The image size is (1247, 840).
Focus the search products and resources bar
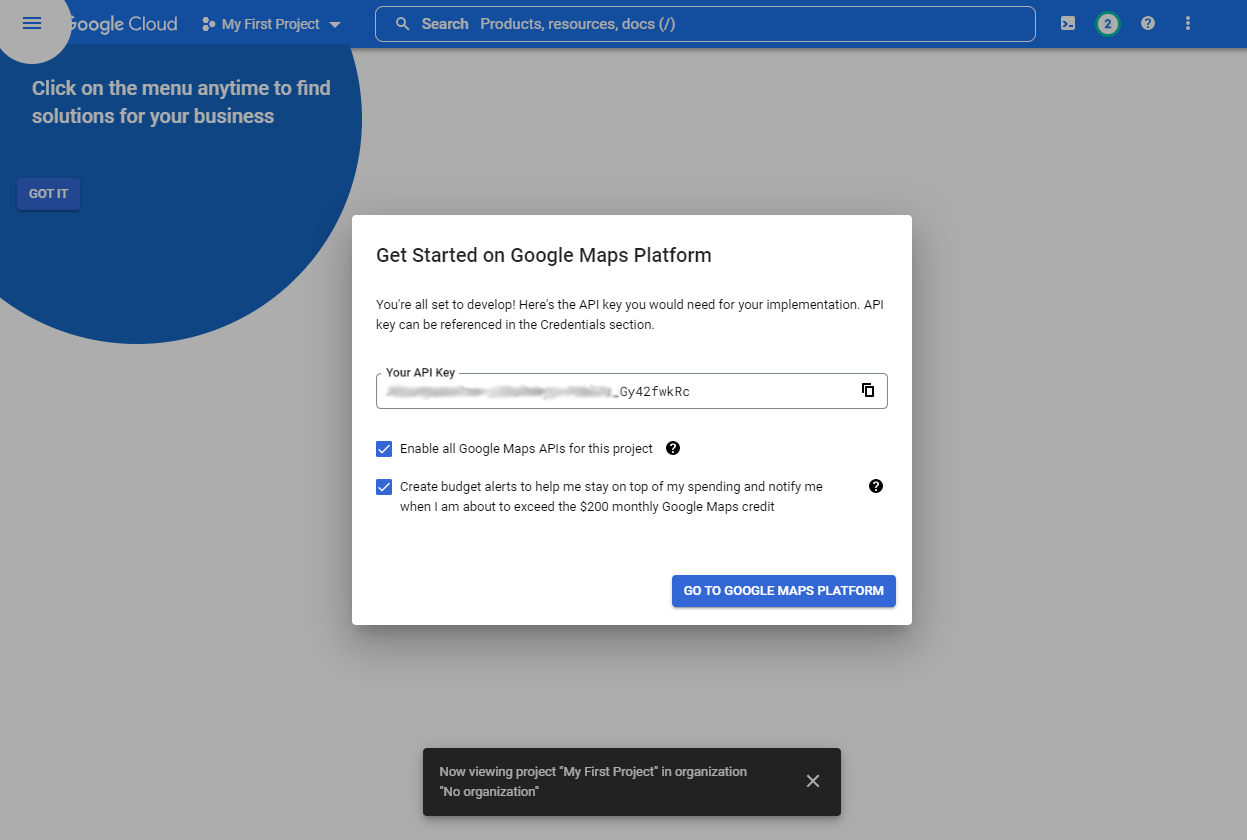point(705,24)
